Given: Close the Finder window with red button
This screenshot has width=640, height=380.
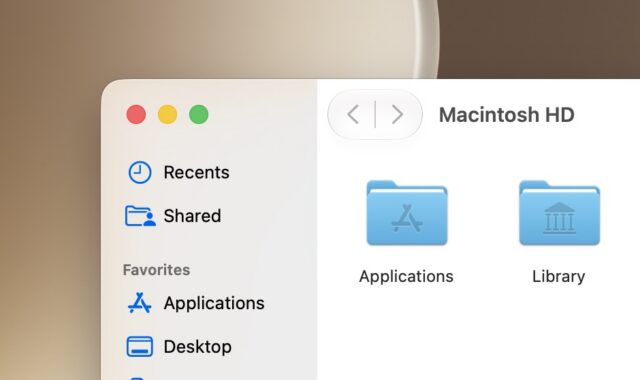Looking at the screenshot, I should (136, 114).
